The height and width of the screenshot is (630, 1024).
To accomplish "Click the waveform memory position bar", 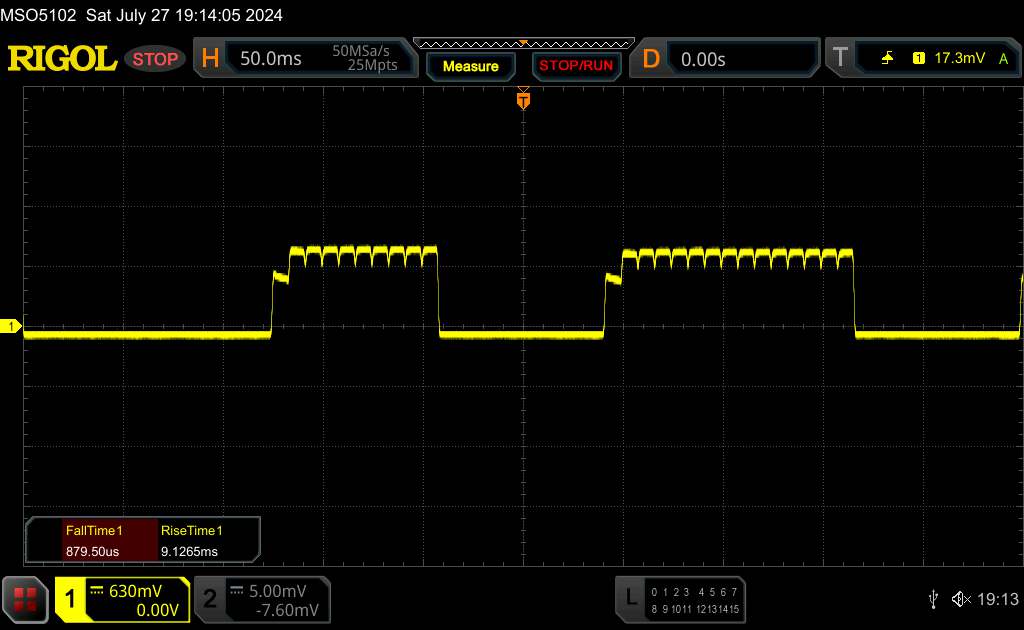I will click(x=524, y=44).
